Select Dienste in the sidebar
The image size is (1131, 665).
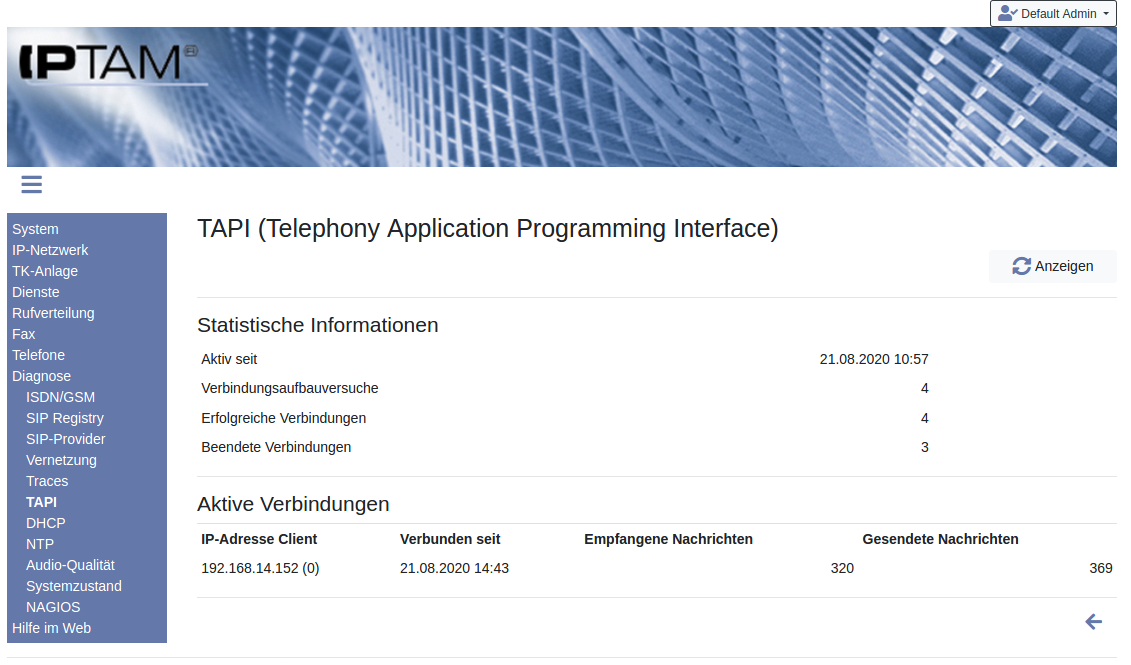pyautogui.click(x=36, y=292)
